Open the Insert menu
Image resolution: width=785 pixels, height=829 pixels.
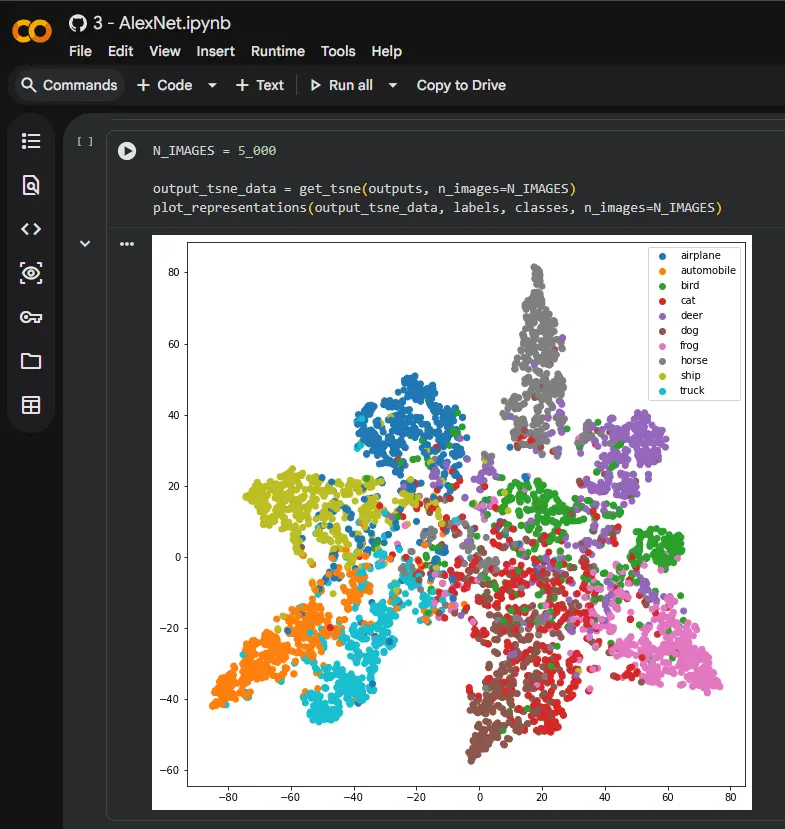tap(215, 51)
